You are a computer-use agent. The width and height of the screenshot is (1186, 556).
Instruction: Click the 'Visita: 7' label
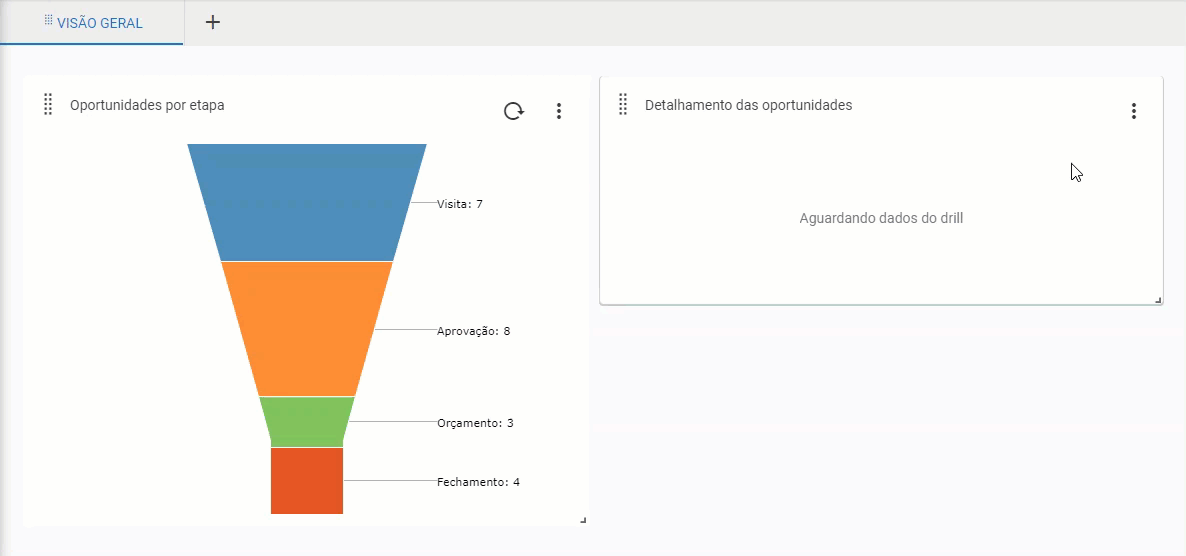tap(460, 203)
